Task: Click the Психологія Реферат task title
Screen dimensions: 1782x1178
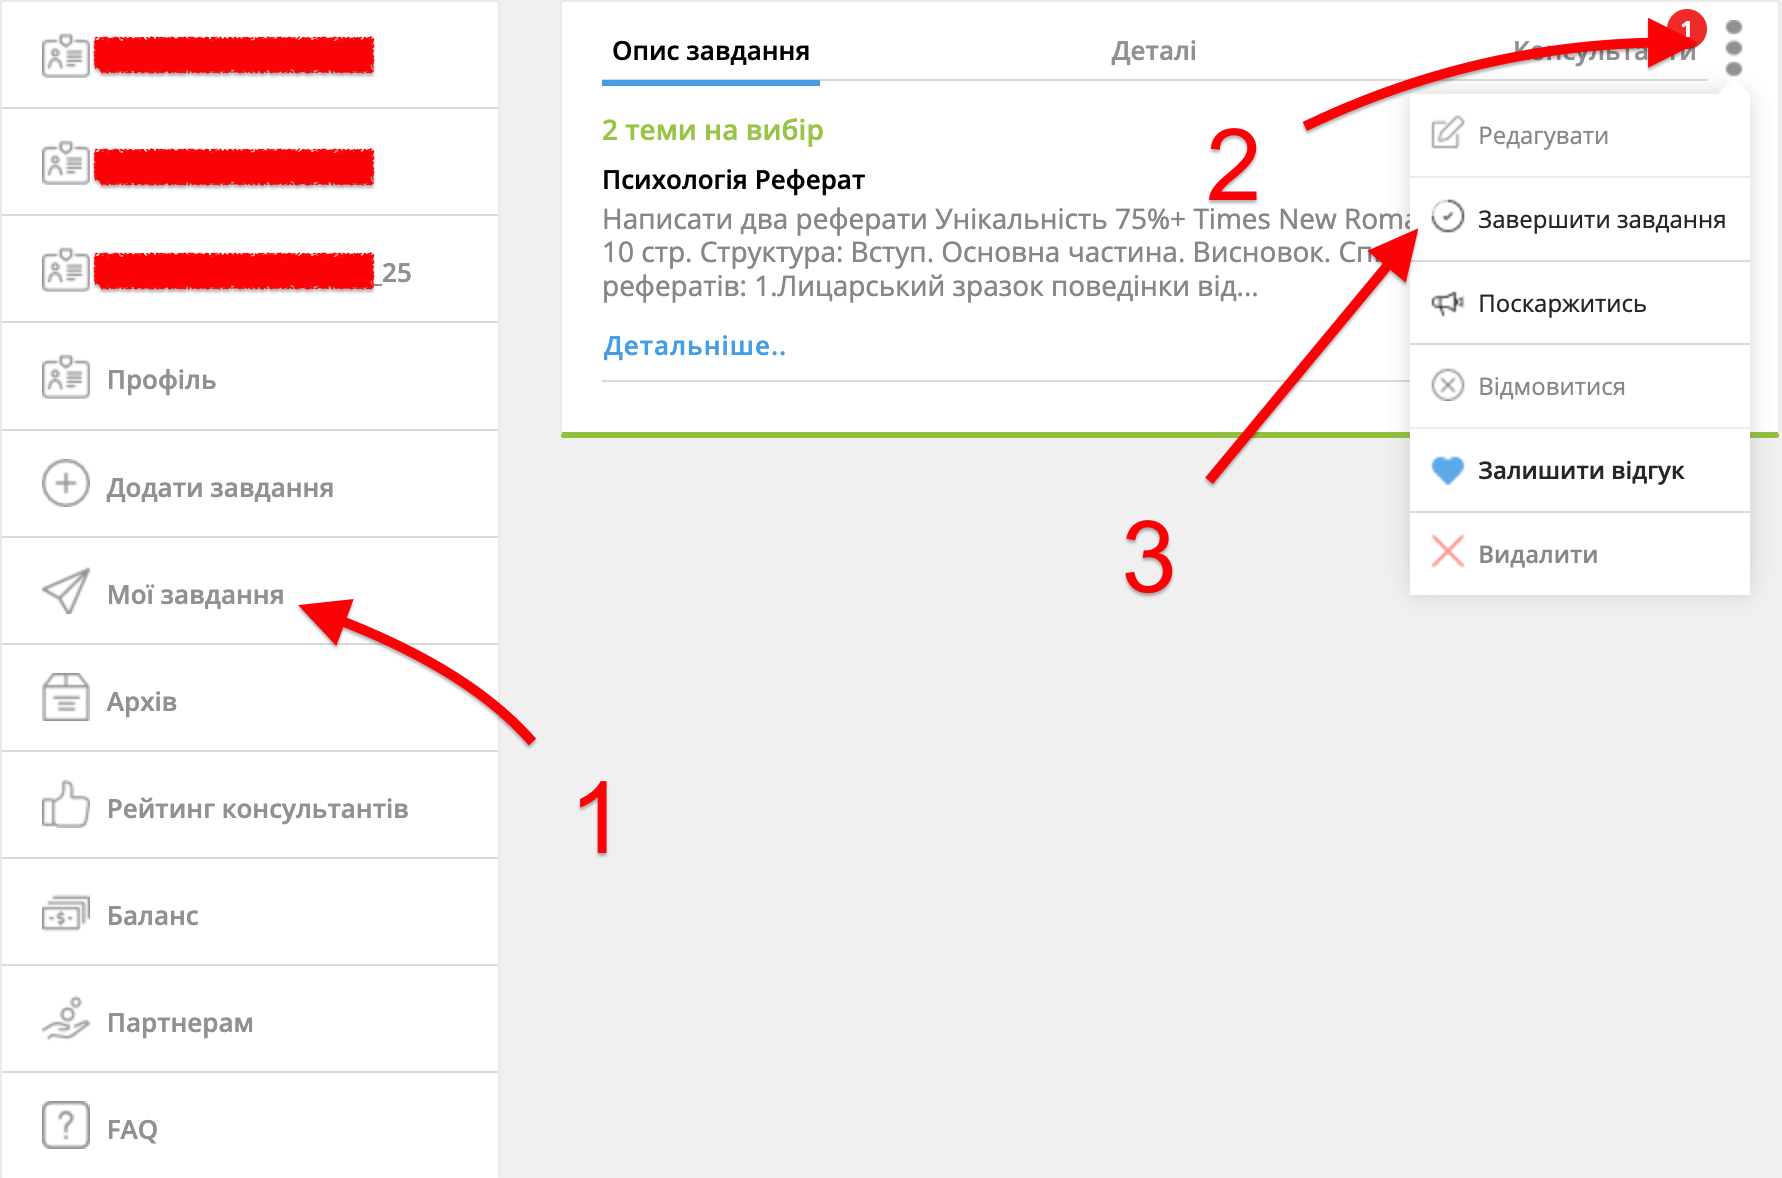Action: coord(733,180)
